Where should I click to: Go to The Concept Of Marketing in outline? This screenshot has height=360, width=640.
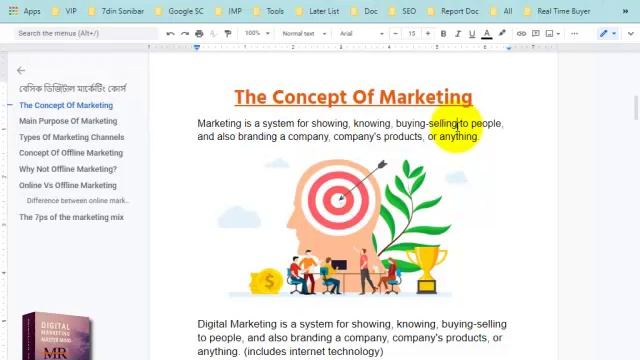[66, 105]
